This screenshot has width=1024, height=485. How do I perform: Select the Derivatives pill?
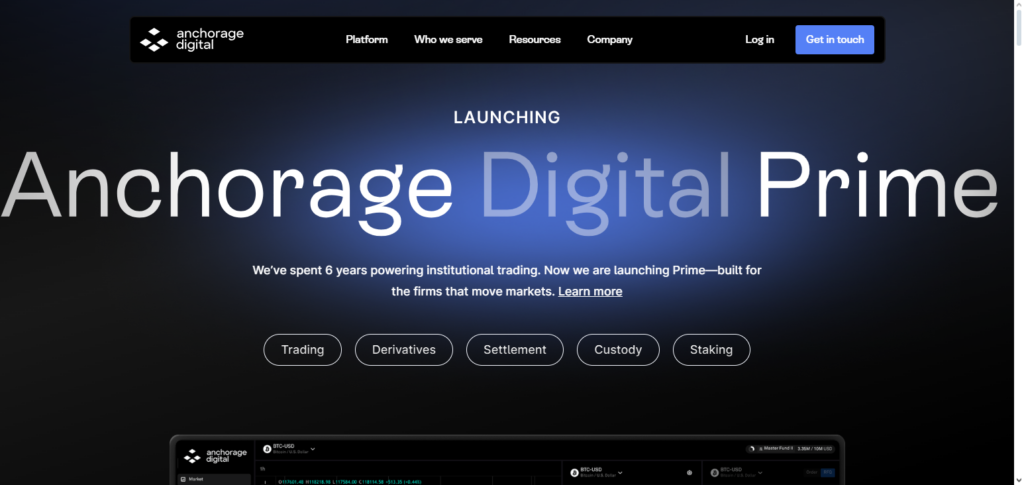click(x=404, y=350)
